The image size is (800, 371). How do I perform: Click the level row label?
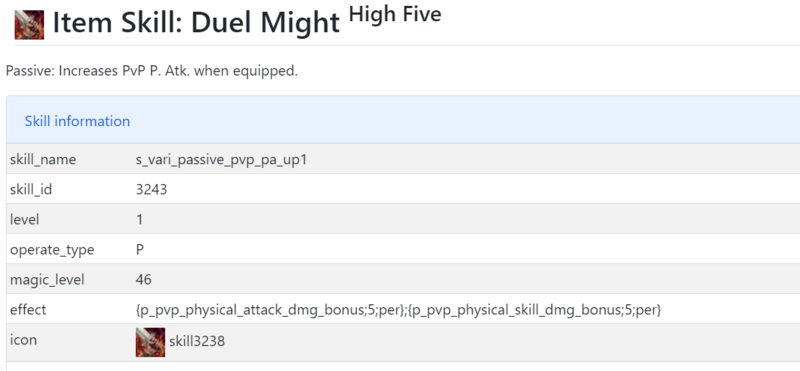(x=24, y=220)
